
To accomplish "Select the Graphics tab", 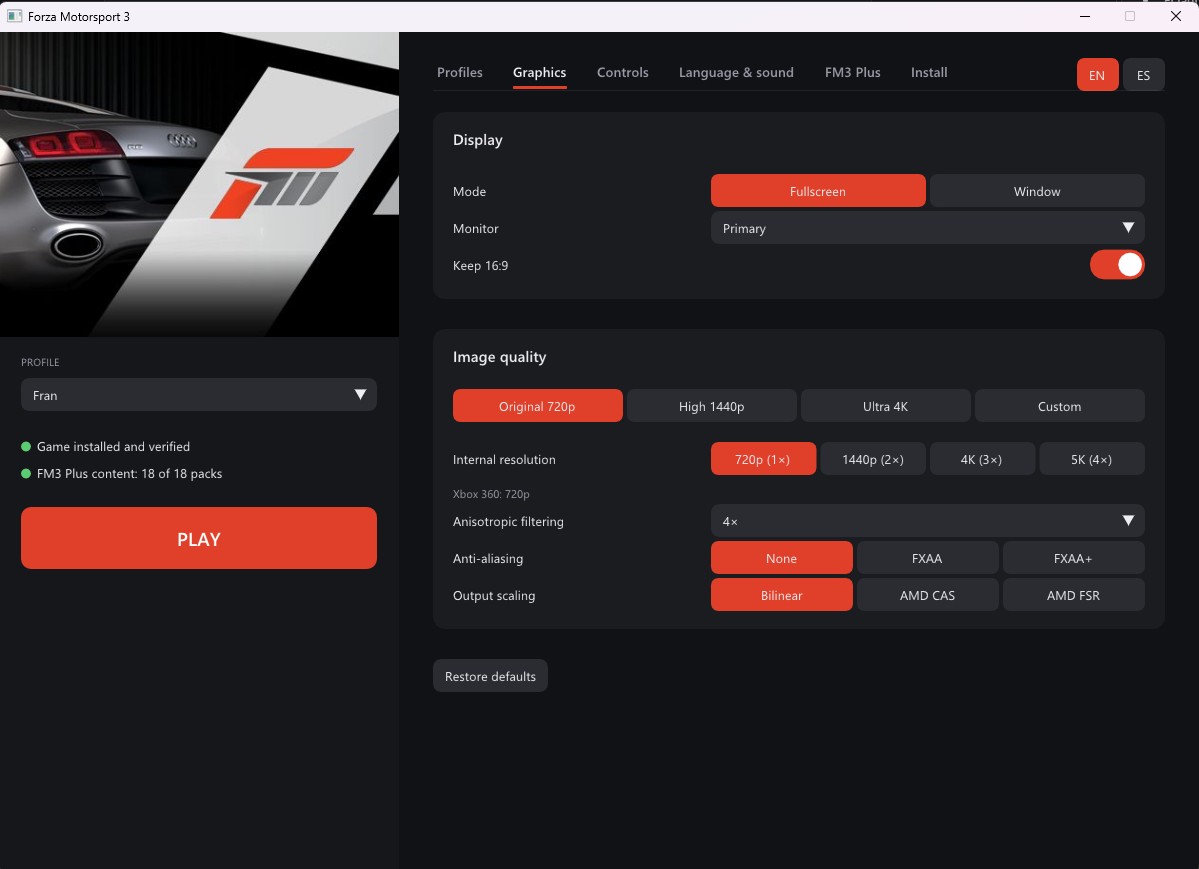I will coord(539,73).
